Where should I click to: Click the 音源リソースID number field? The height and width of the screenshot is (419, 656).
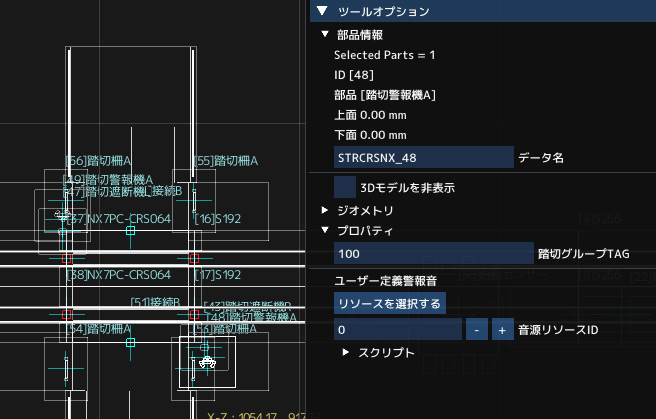[x=398, y=329]
